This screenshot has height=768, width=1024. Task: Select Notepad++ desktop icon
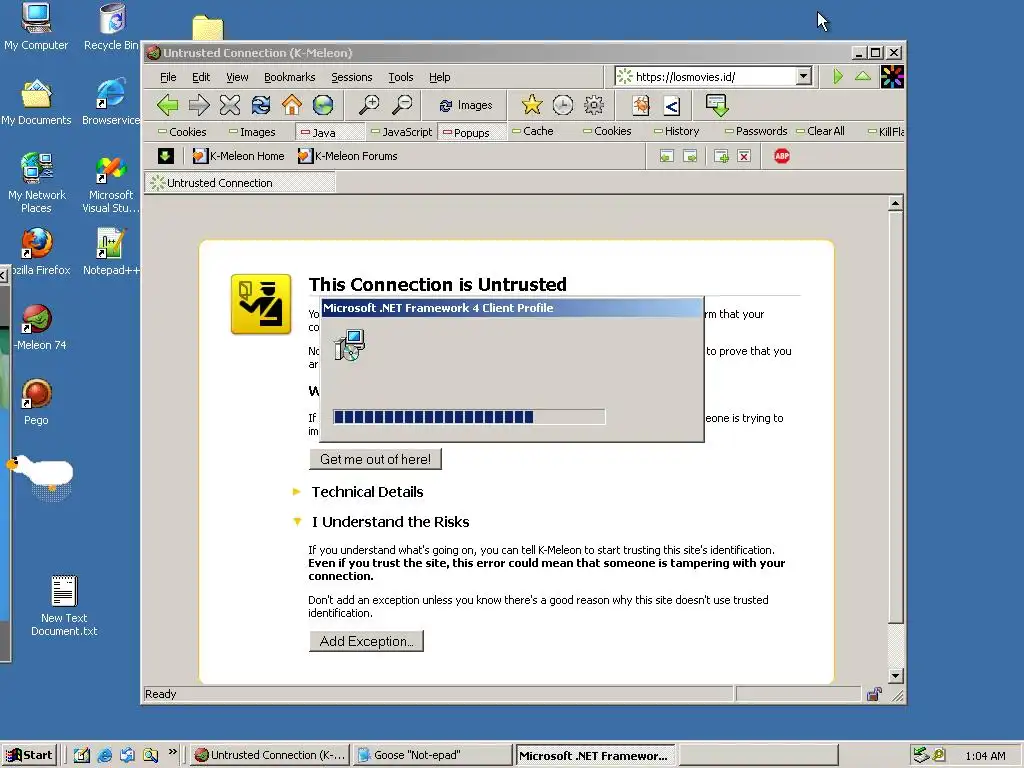coord(110,251)
